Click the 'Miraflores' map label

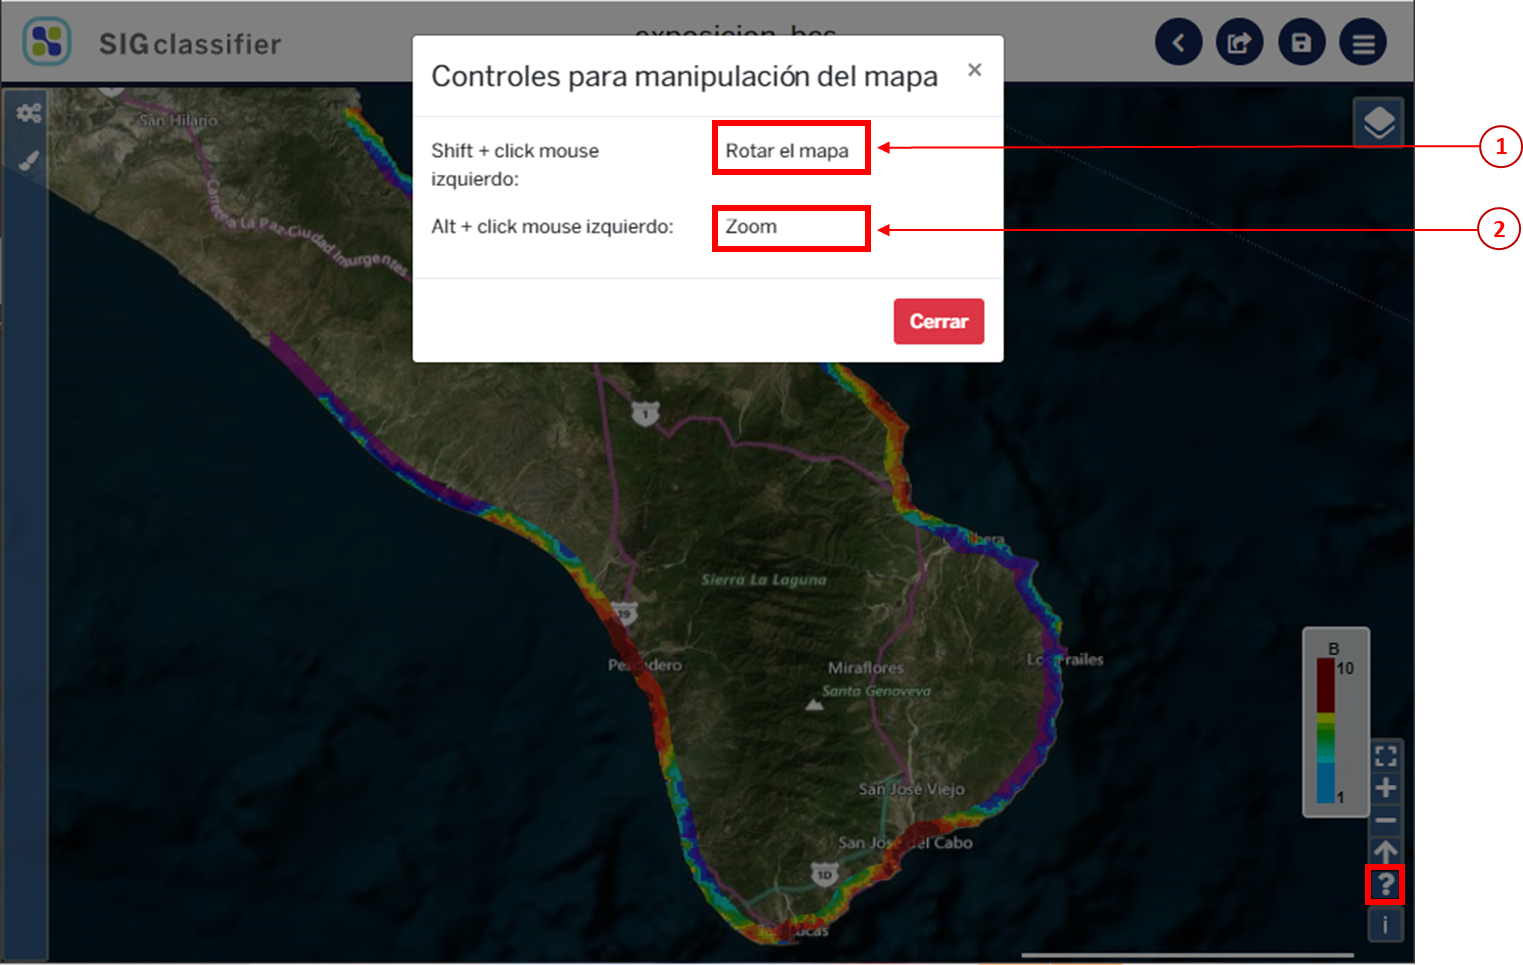[x=866, y=667]
